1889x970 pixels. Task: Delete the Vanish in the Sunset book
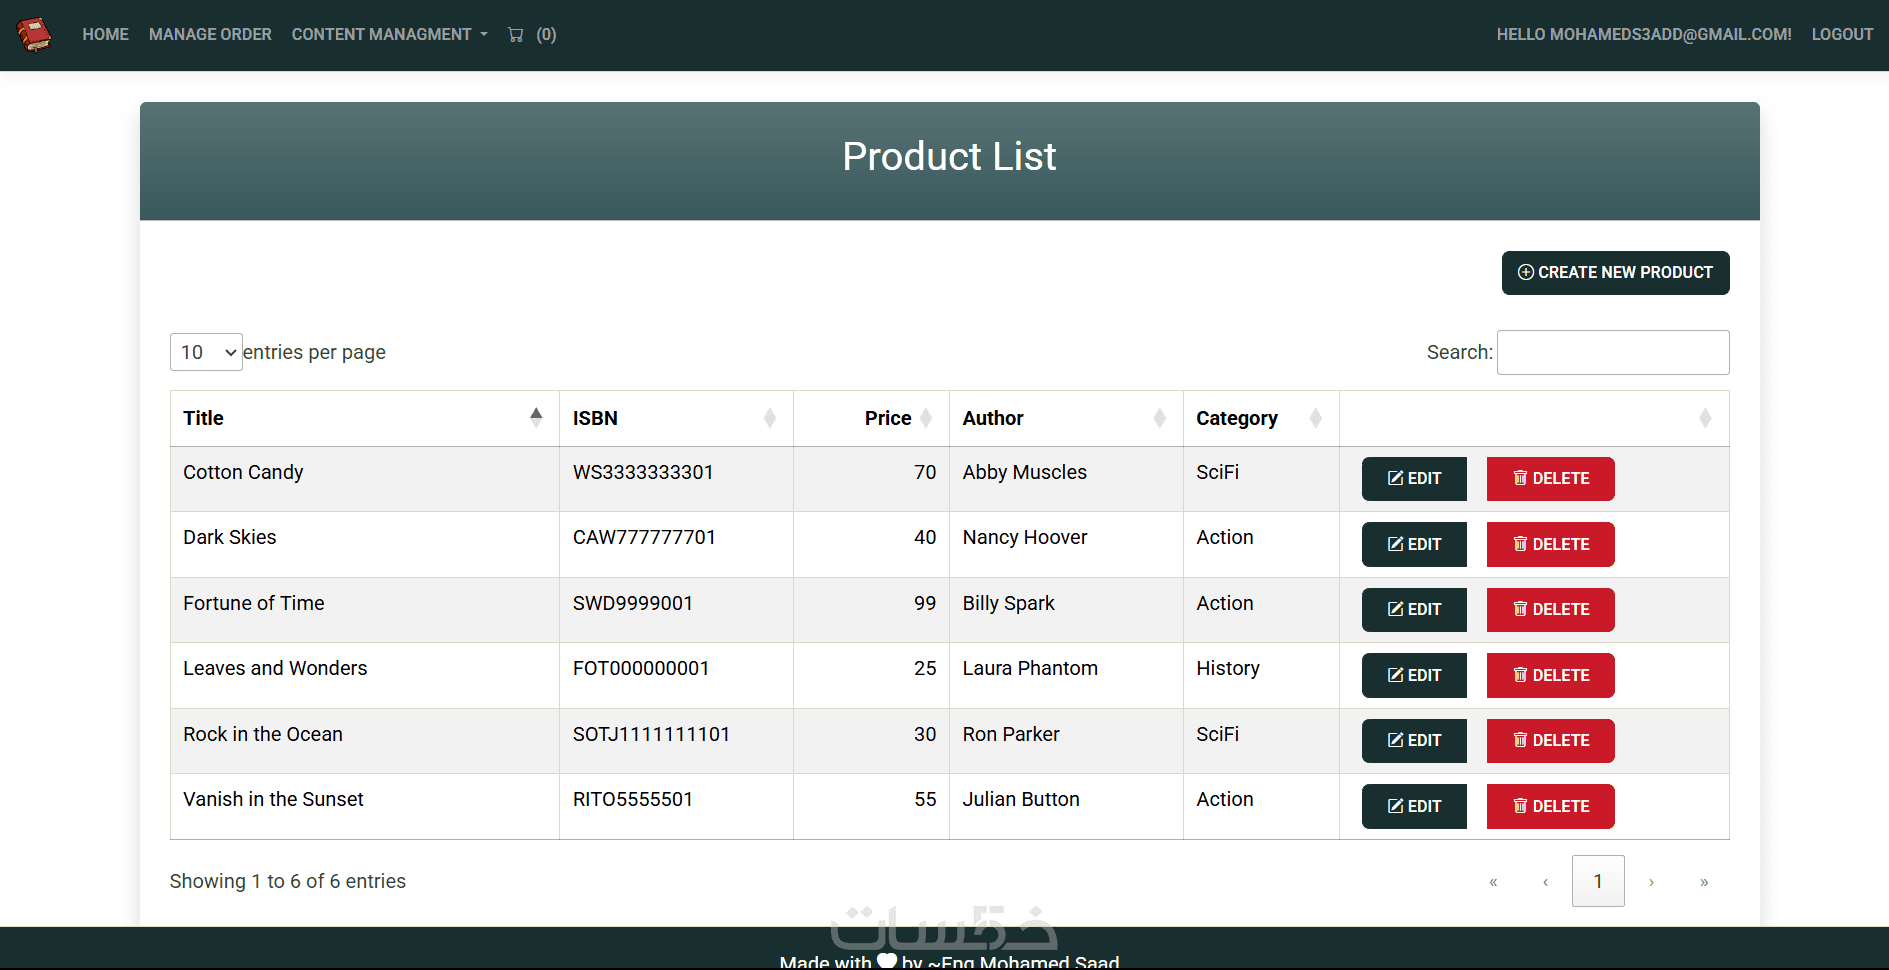1550,806
